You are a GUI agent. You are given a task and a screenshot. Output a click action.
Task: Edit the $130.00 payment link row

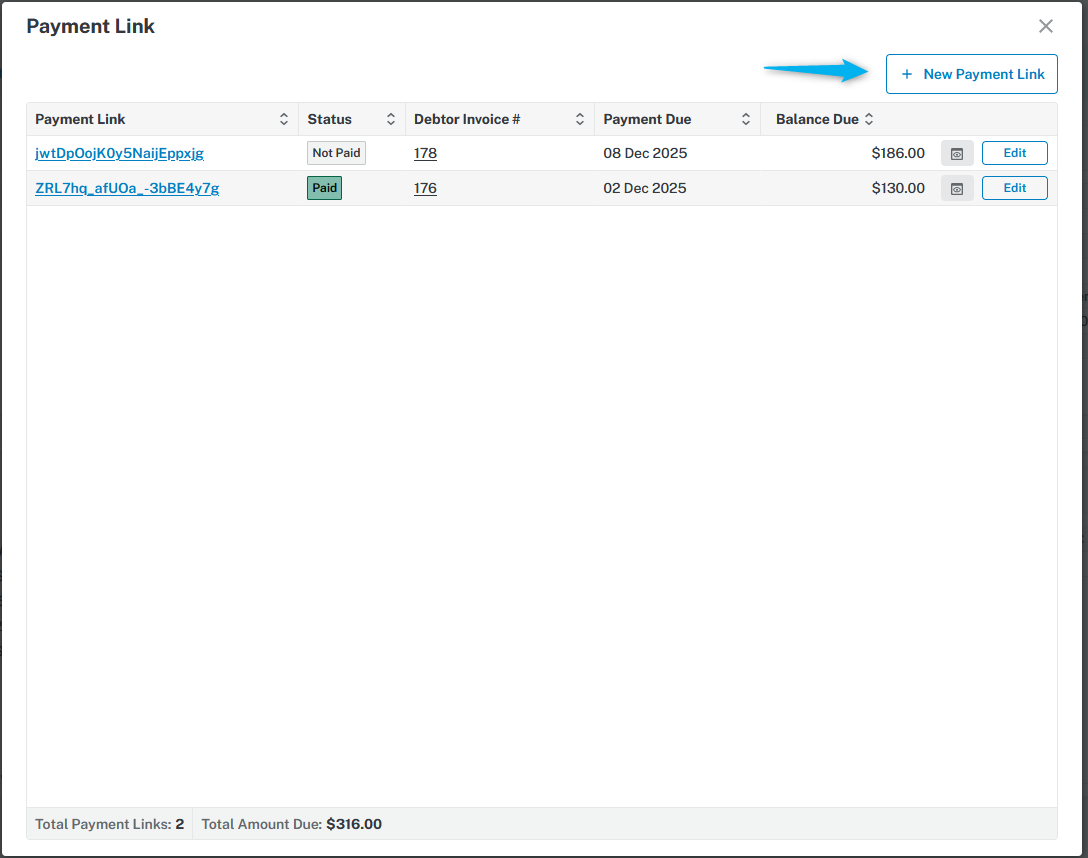point(1014,188)
